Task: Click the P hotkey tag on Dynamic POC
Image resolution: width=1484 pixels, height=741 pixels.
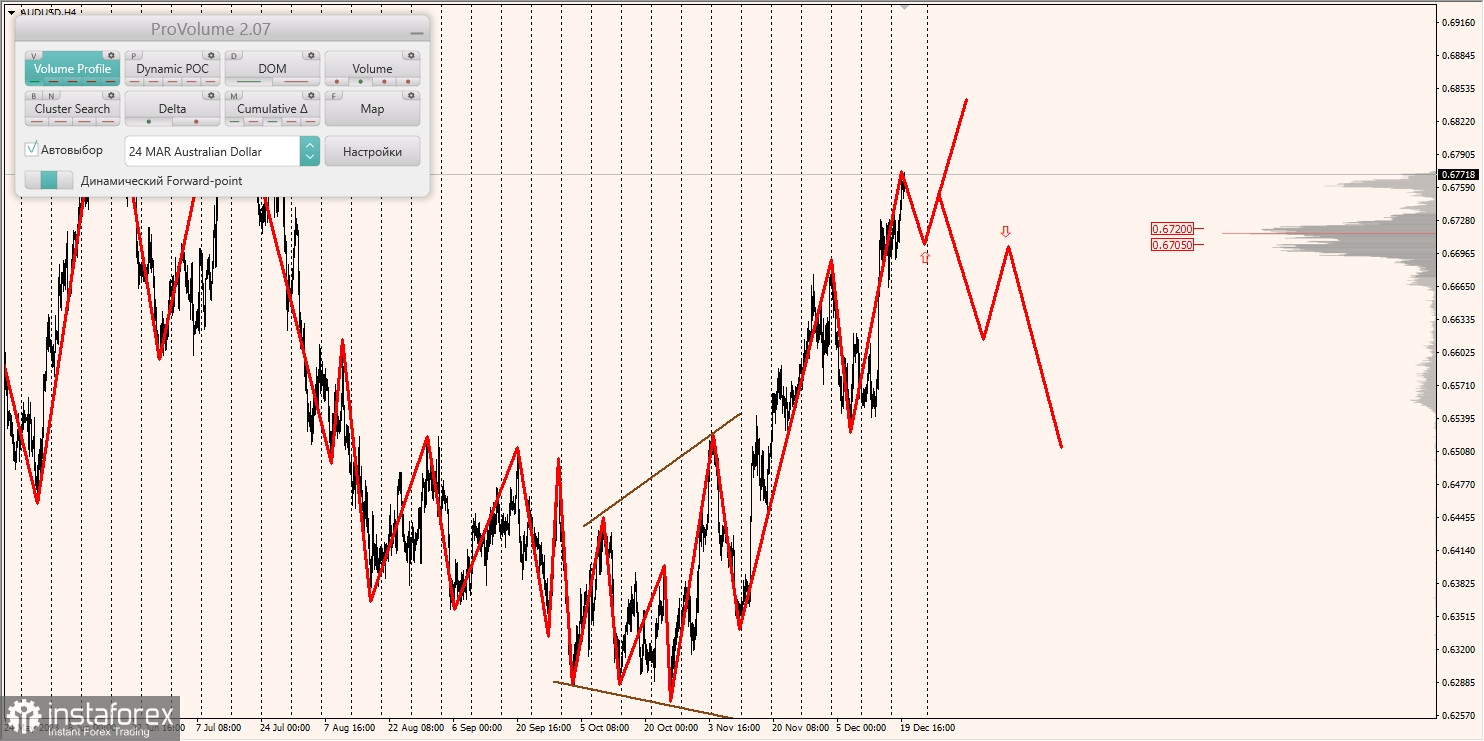Action: [134, 56]
